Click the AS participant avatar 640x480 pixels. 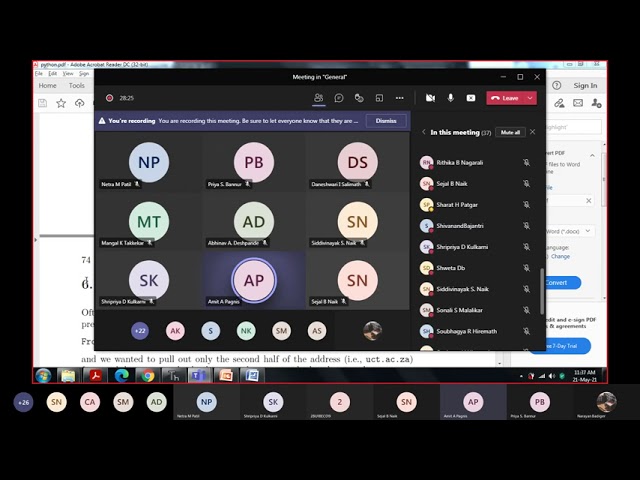click(317, 331)
